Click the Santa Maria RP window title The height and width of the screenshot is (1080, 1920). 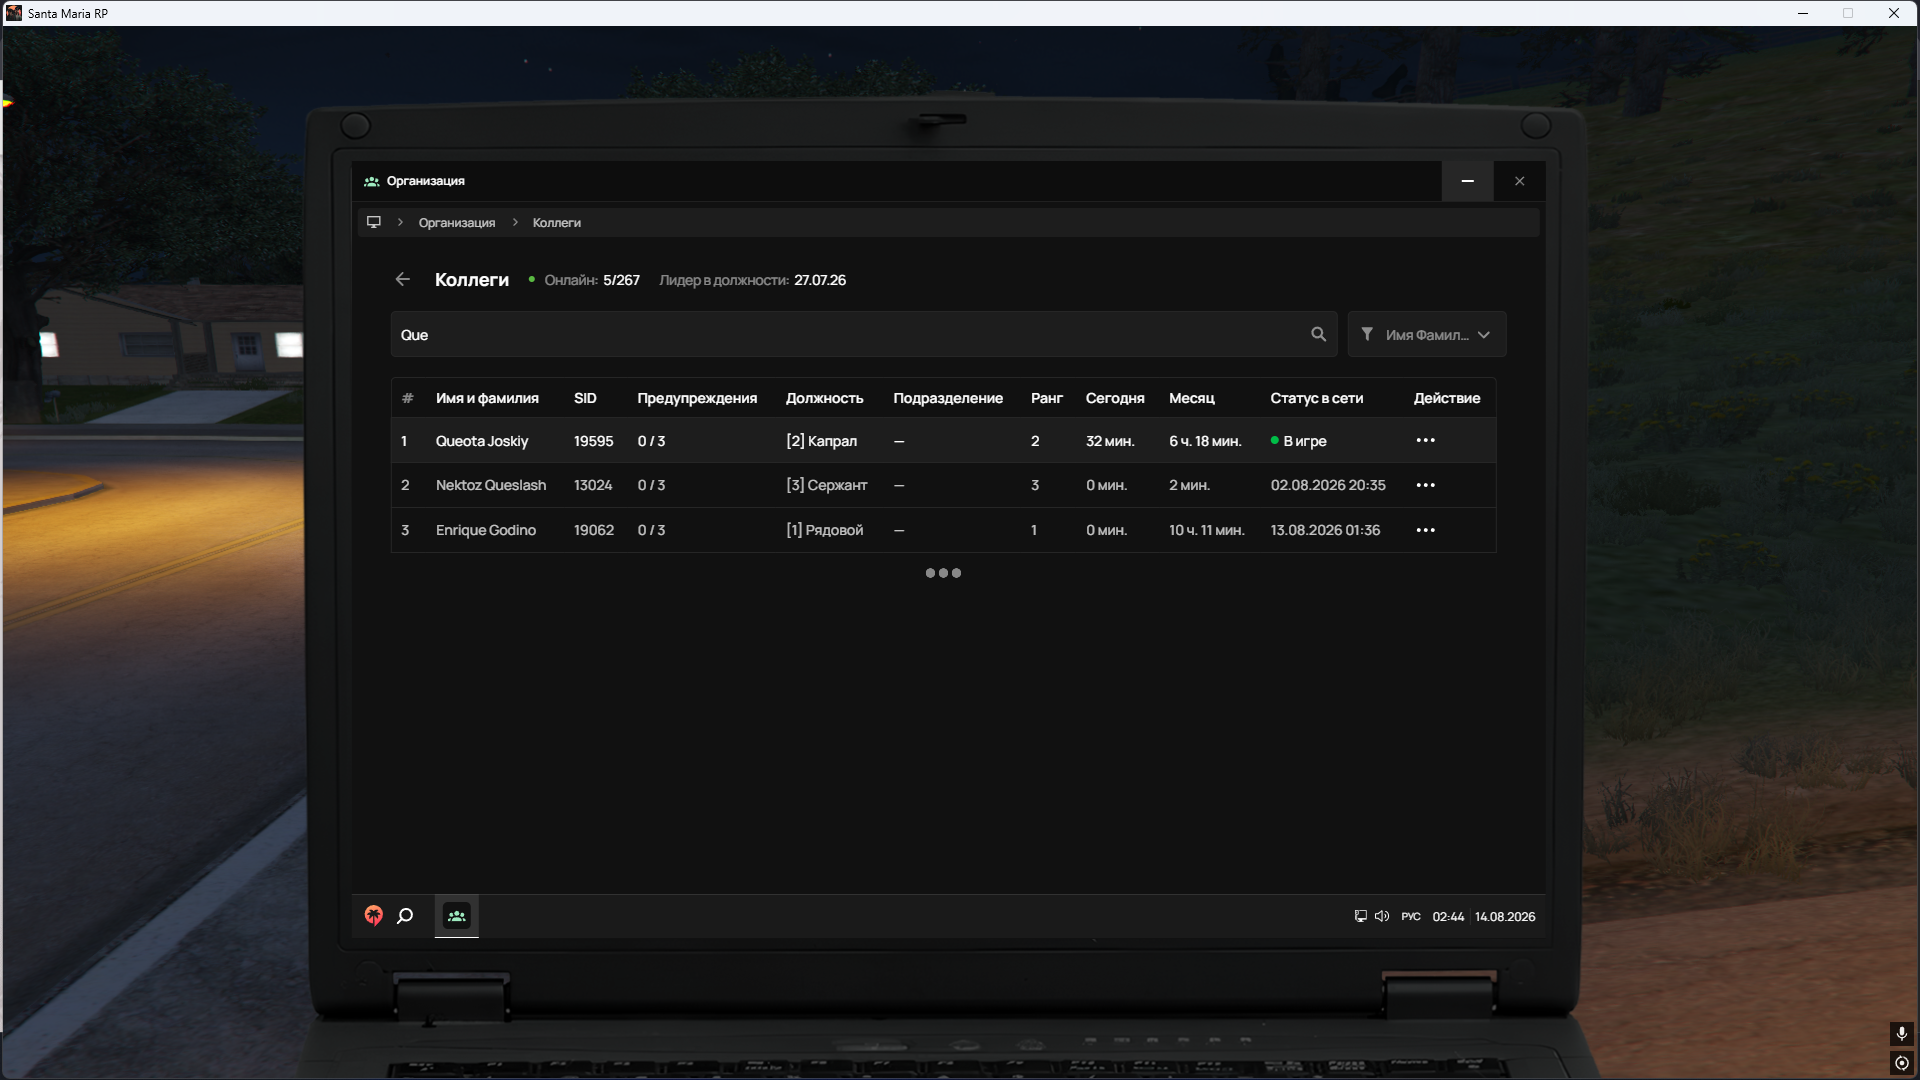(68, 13)
